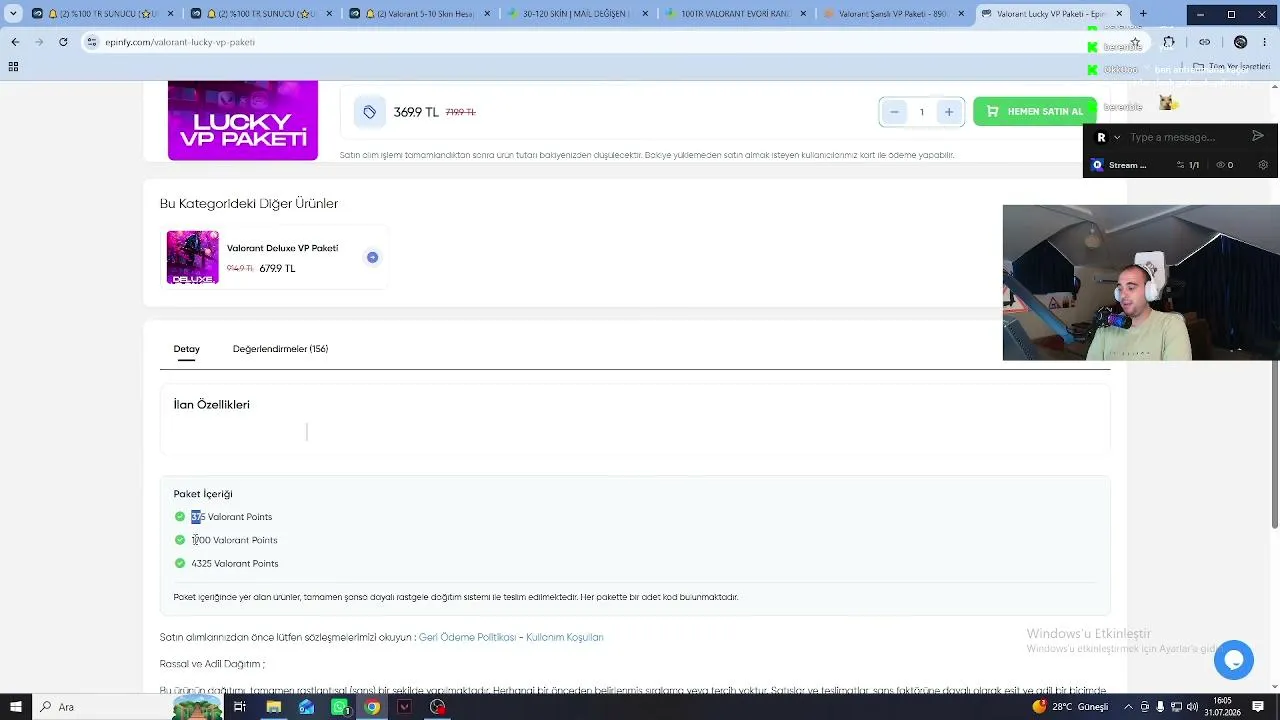Viewport: 1280px width, 720px height.
Task: Open chat overlay settings gear
Action: (x=1263, y=165)
